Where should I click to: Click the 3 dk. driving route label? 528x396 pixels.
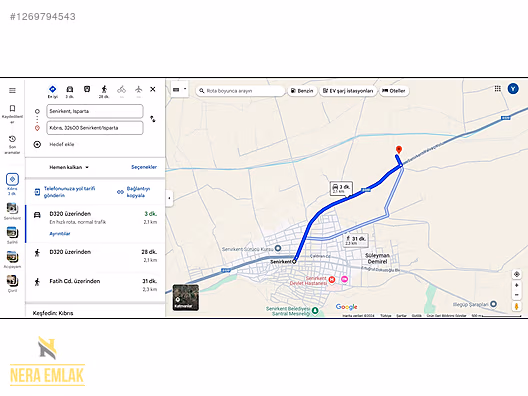pyautogui.click(x=341, y=189)
